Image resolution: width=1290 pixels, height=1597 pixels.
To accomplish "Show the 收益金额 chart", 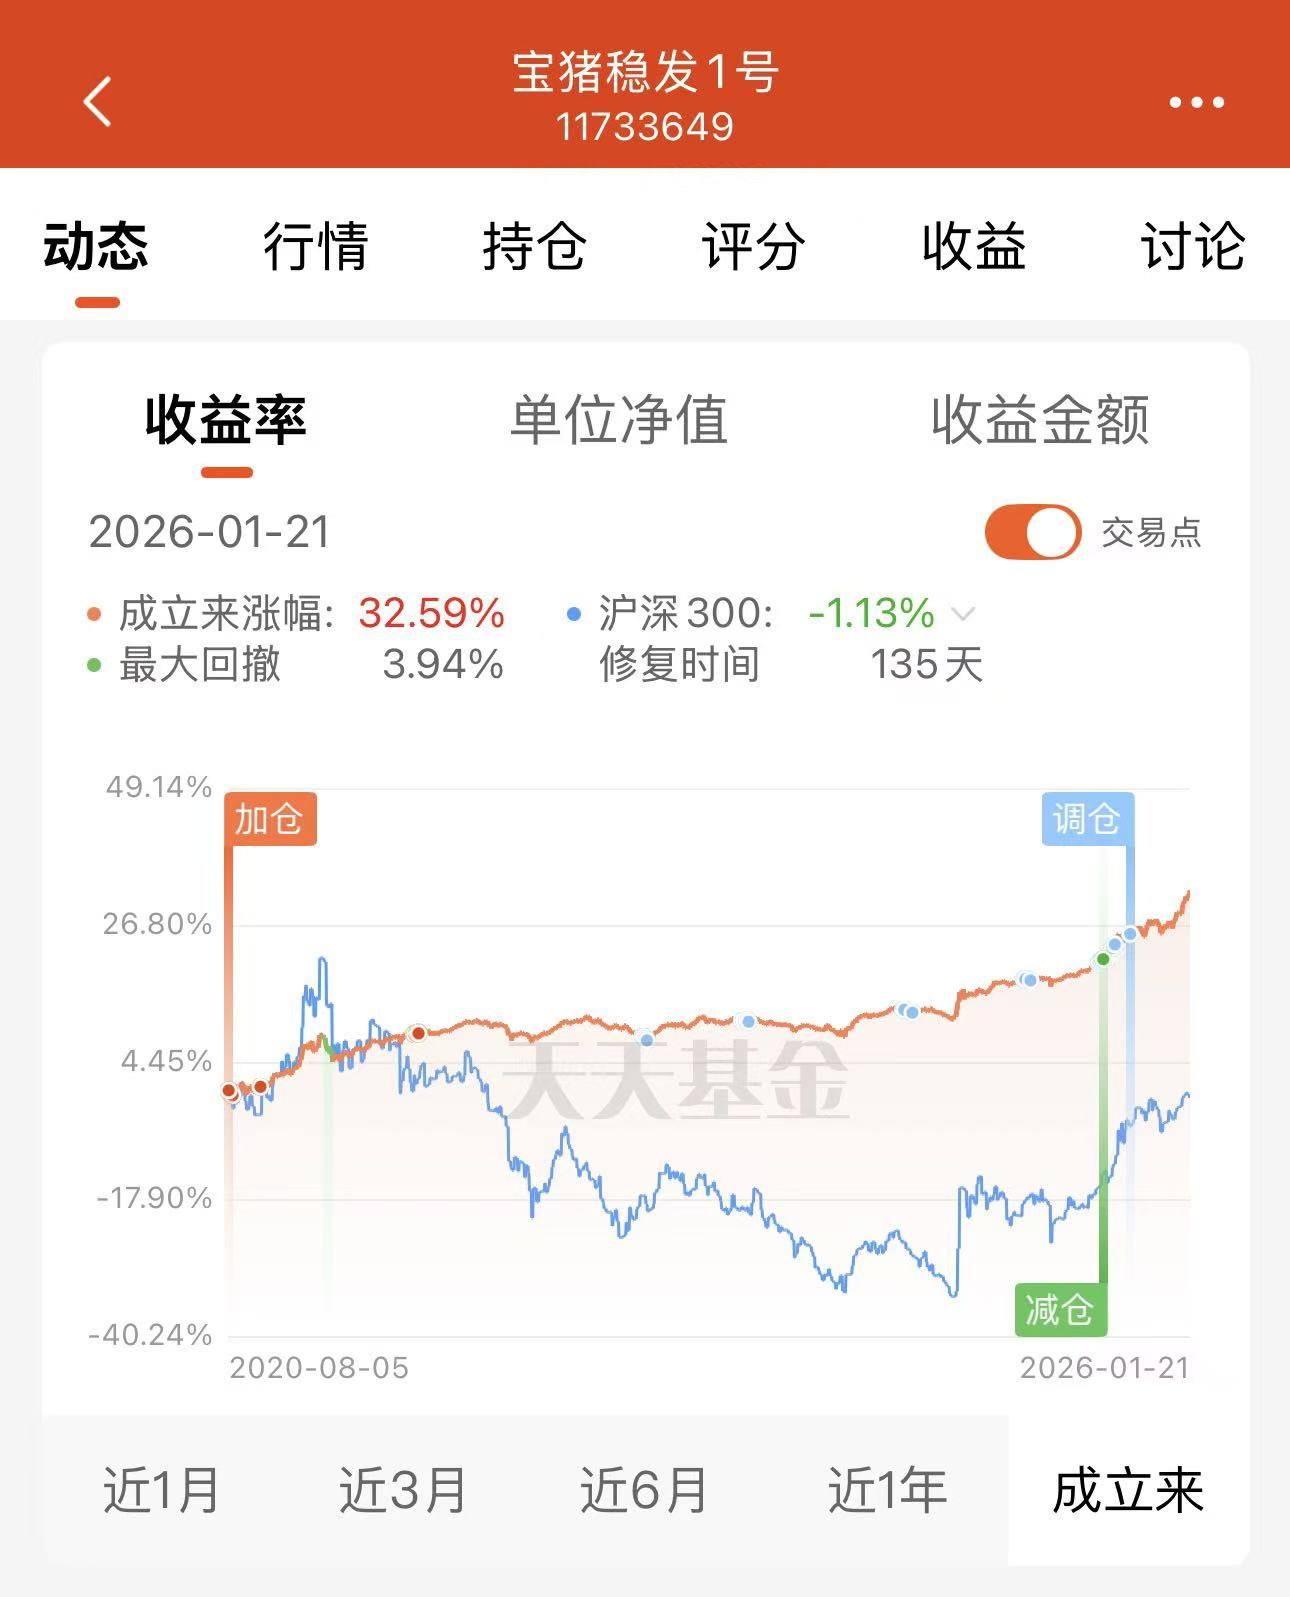I will point(1040,419).
